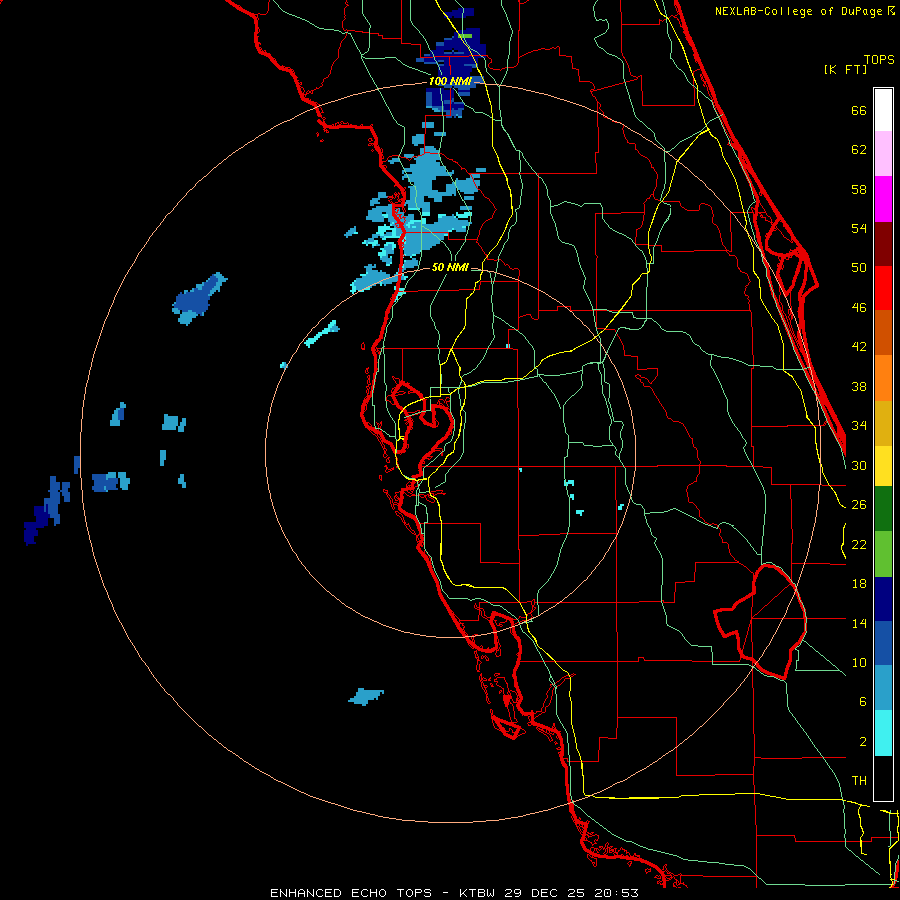Click the "100 NMI" range ring label
Image resolution: width=900 pixels, height=900 pixels.
click(450, 82)
